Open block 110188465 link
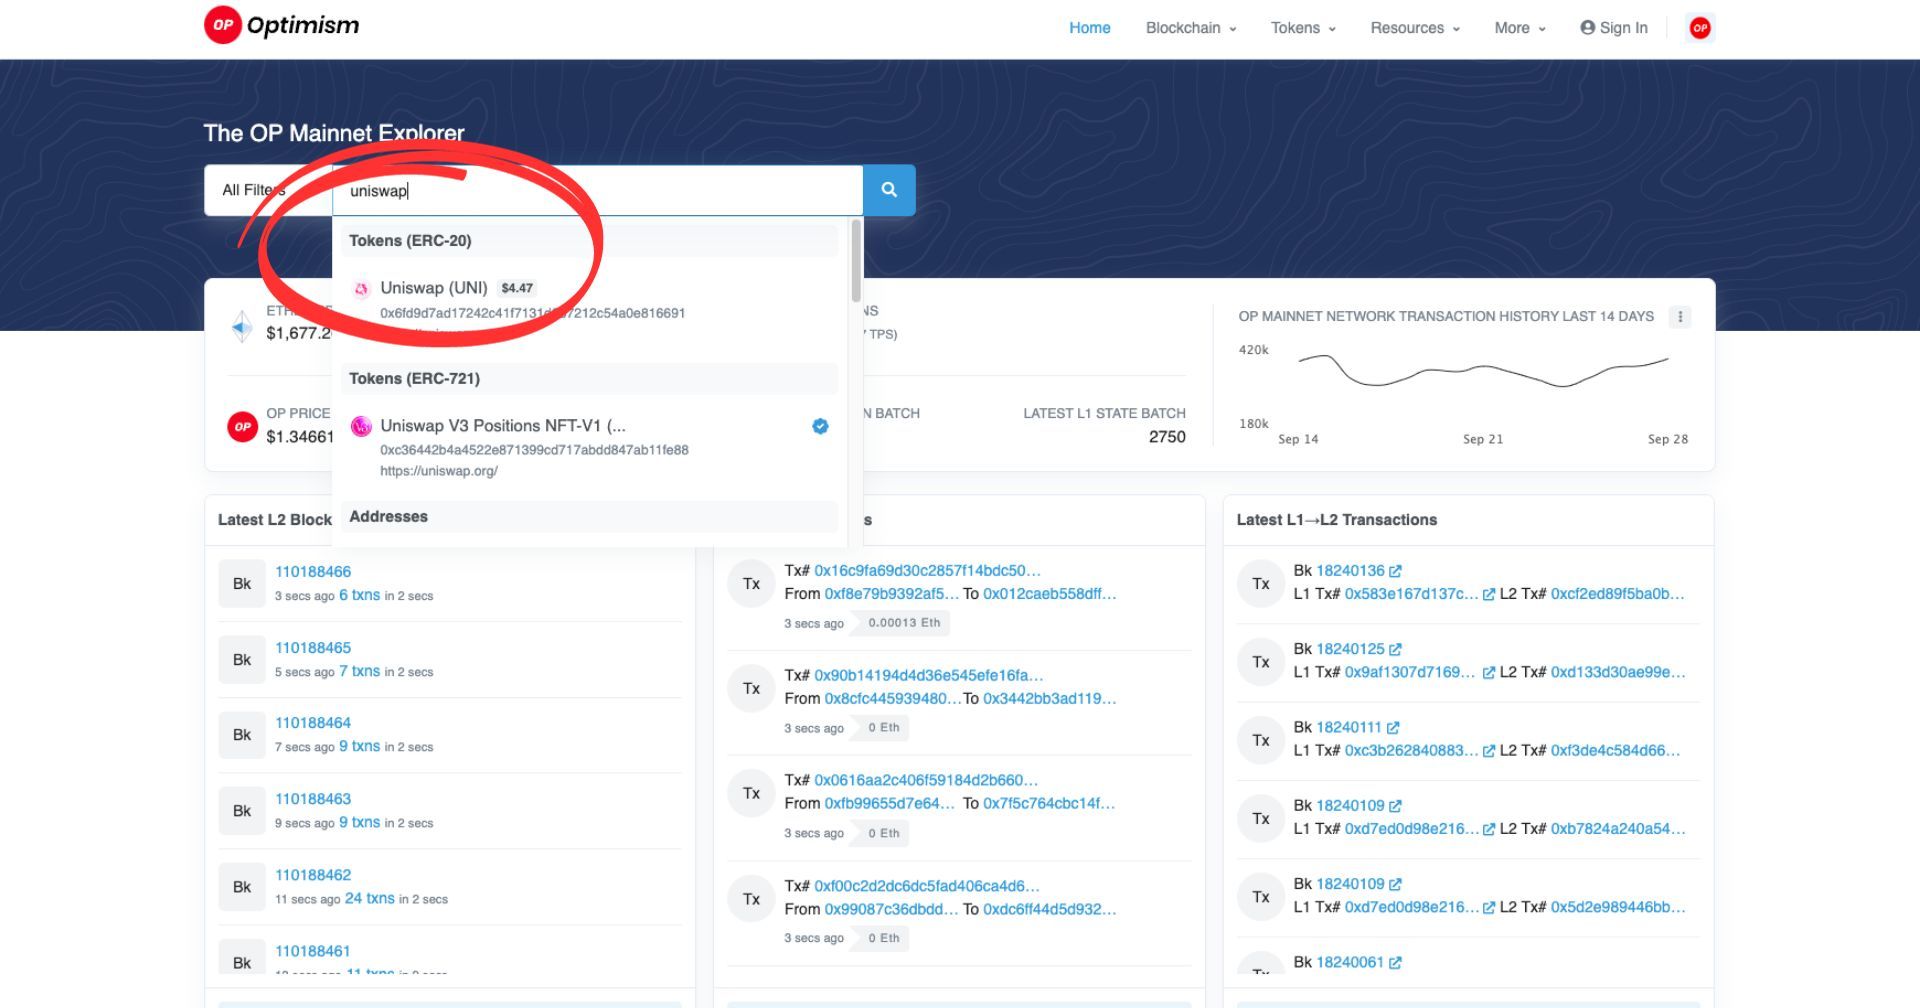Image resolution: width=1920 pixels, height=1008 pixels. (313, 648)
